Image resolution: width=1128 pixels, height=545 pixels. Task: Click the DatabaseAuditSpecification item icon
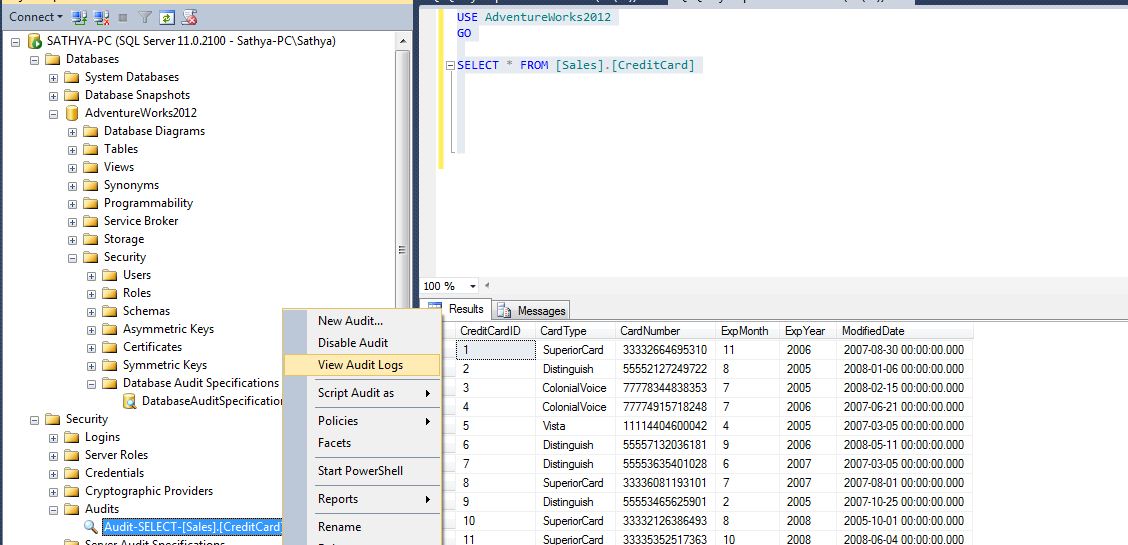129,401
